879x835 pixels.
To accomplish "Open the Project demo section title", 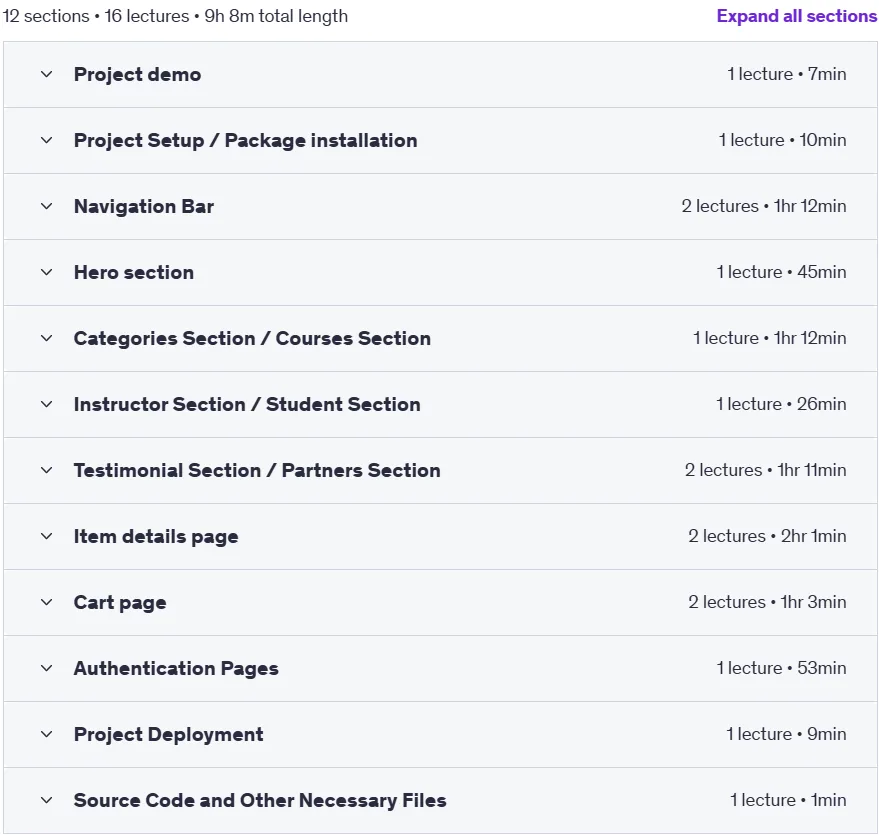I will [x=137, y=75].
